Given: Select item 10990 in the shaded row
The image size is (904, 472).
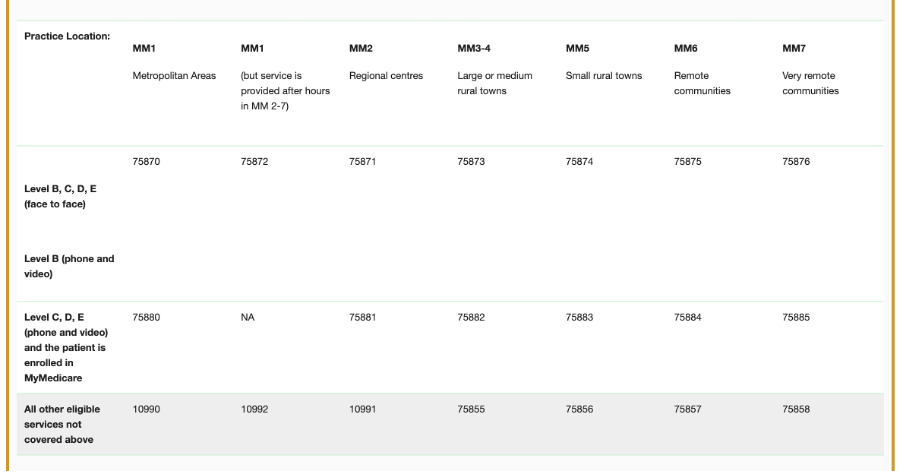Looking at the screenshot, I should tap(146, 410).
